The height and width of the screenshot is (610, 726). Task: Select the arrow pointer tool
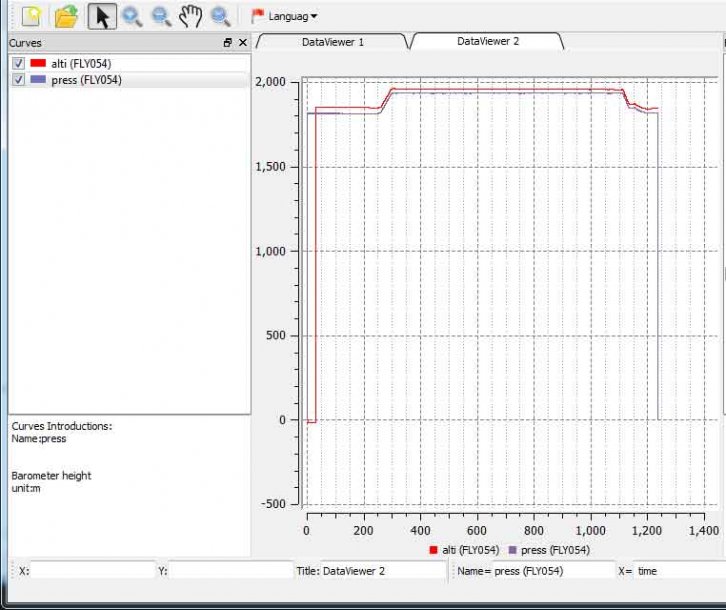[x=101, y=16]
